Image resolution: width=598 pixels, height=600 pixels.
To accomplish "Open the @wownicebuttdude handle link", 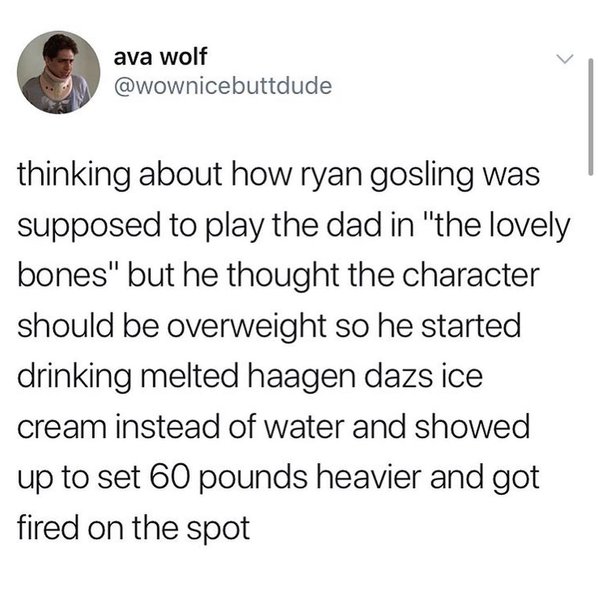I will click(x=223, y=86).
